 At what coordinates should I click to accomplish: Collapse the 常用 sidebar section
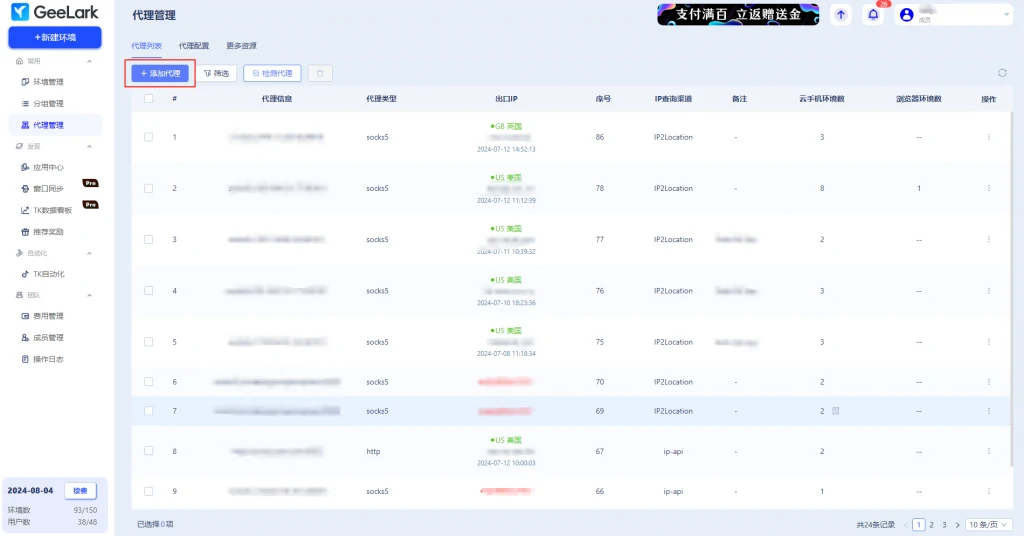point(89,61)
